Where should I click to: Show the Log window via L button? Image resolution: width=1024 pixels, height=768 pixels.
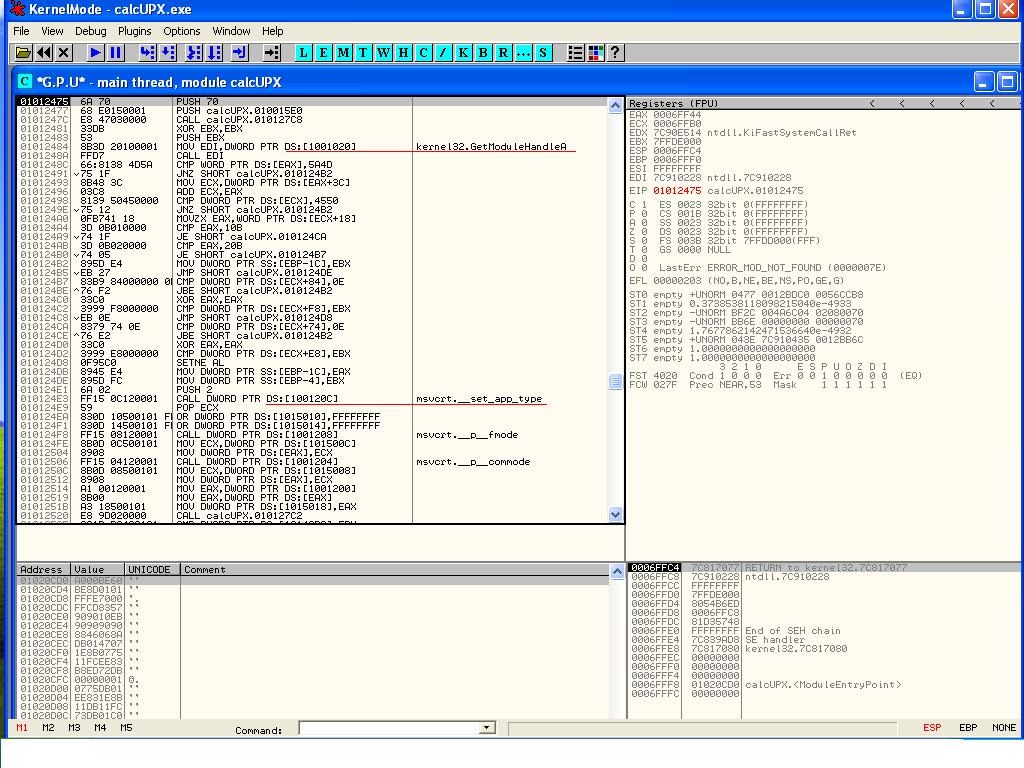coord(304,53)
